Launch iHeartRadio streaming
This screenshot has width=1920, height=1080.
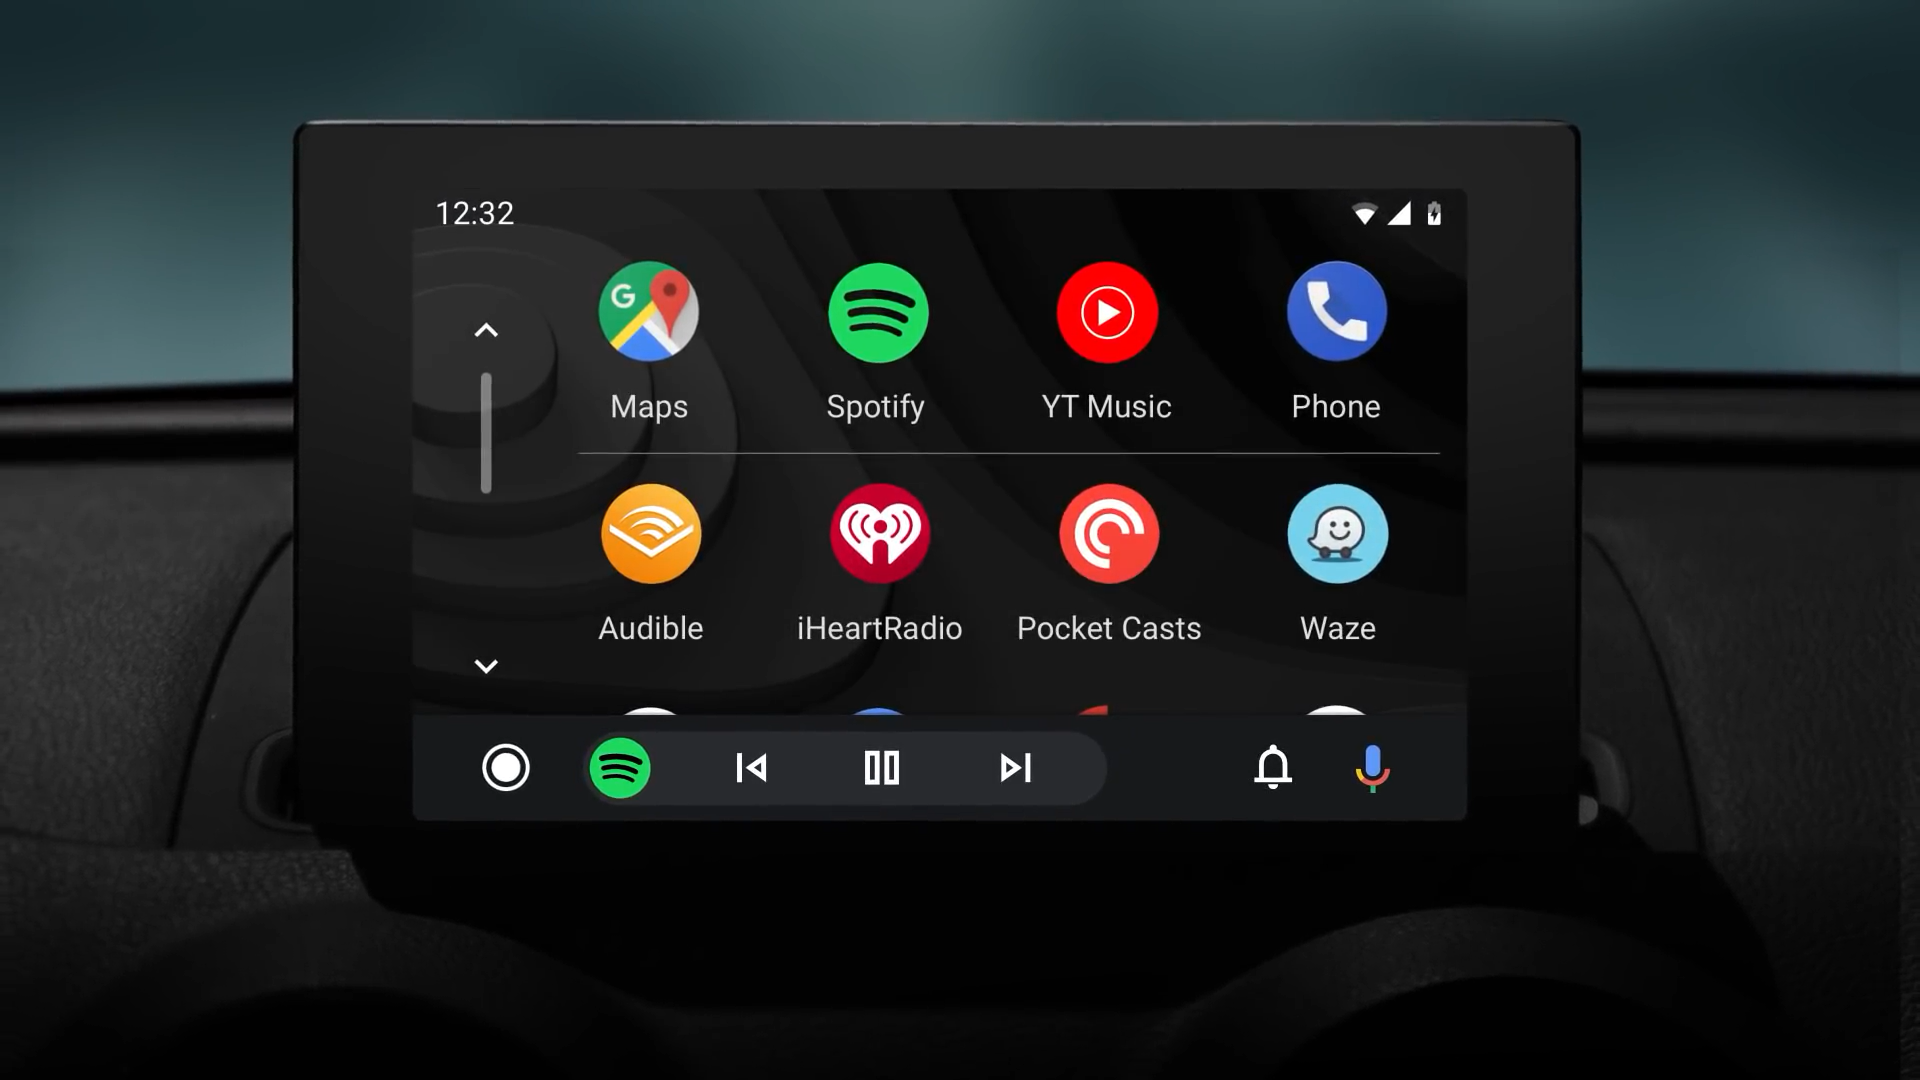click(x=880, y=533)
